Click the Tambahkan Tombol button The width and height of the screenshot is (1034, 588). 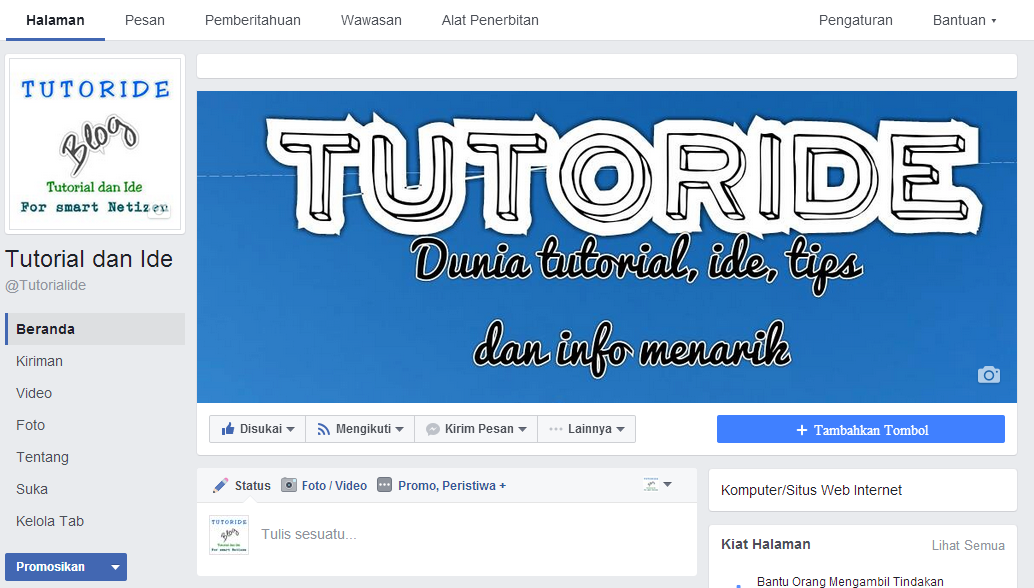[860, 428]
